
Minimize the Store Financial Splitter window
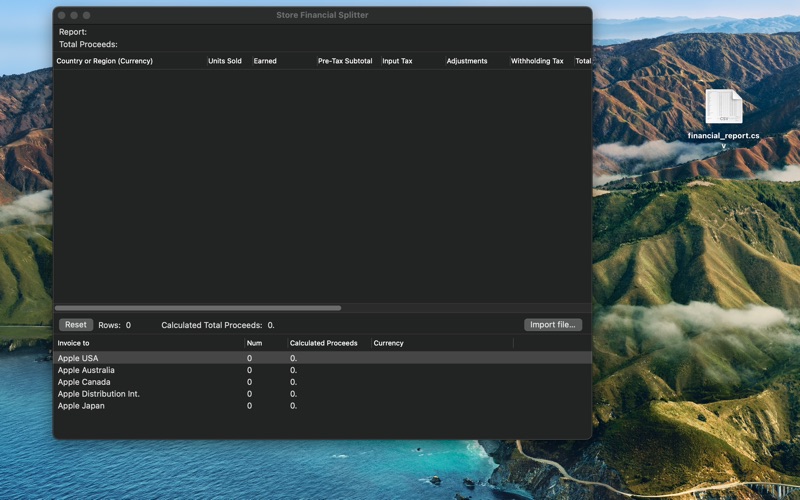click(x=74, y=15)
